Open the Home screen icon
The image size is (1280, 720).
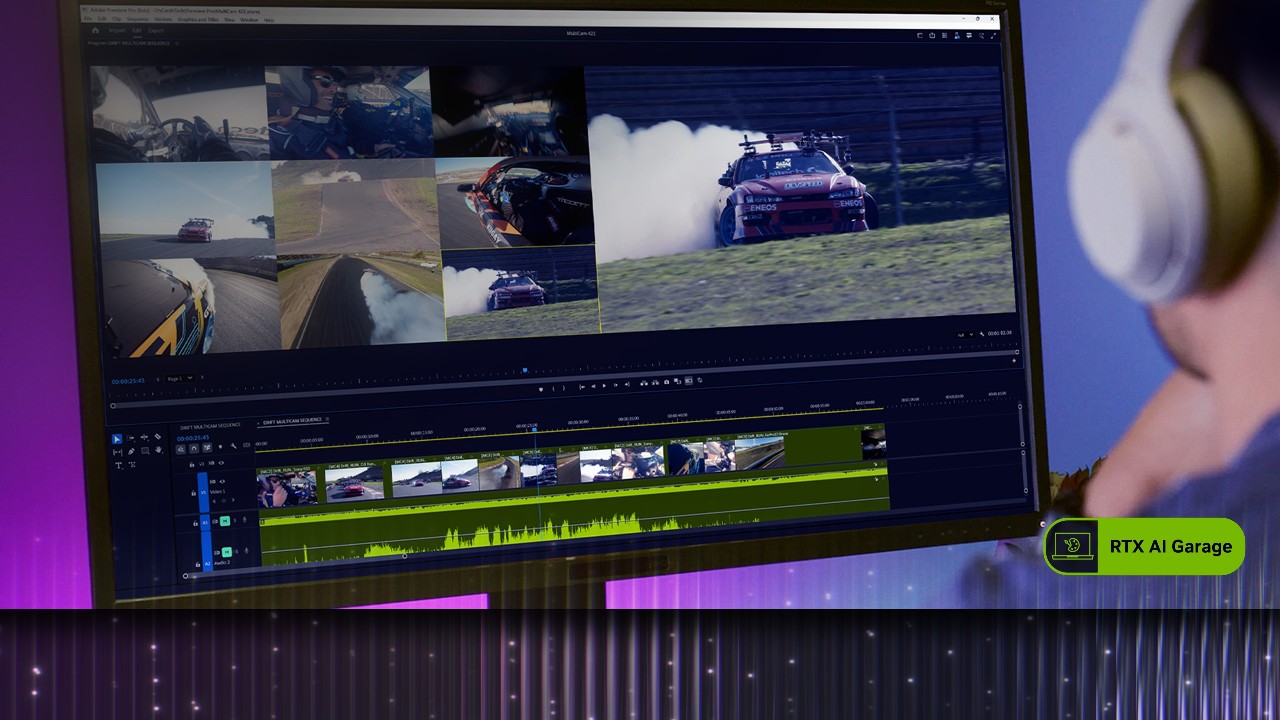pyautogui.click(x=95, y=30)
